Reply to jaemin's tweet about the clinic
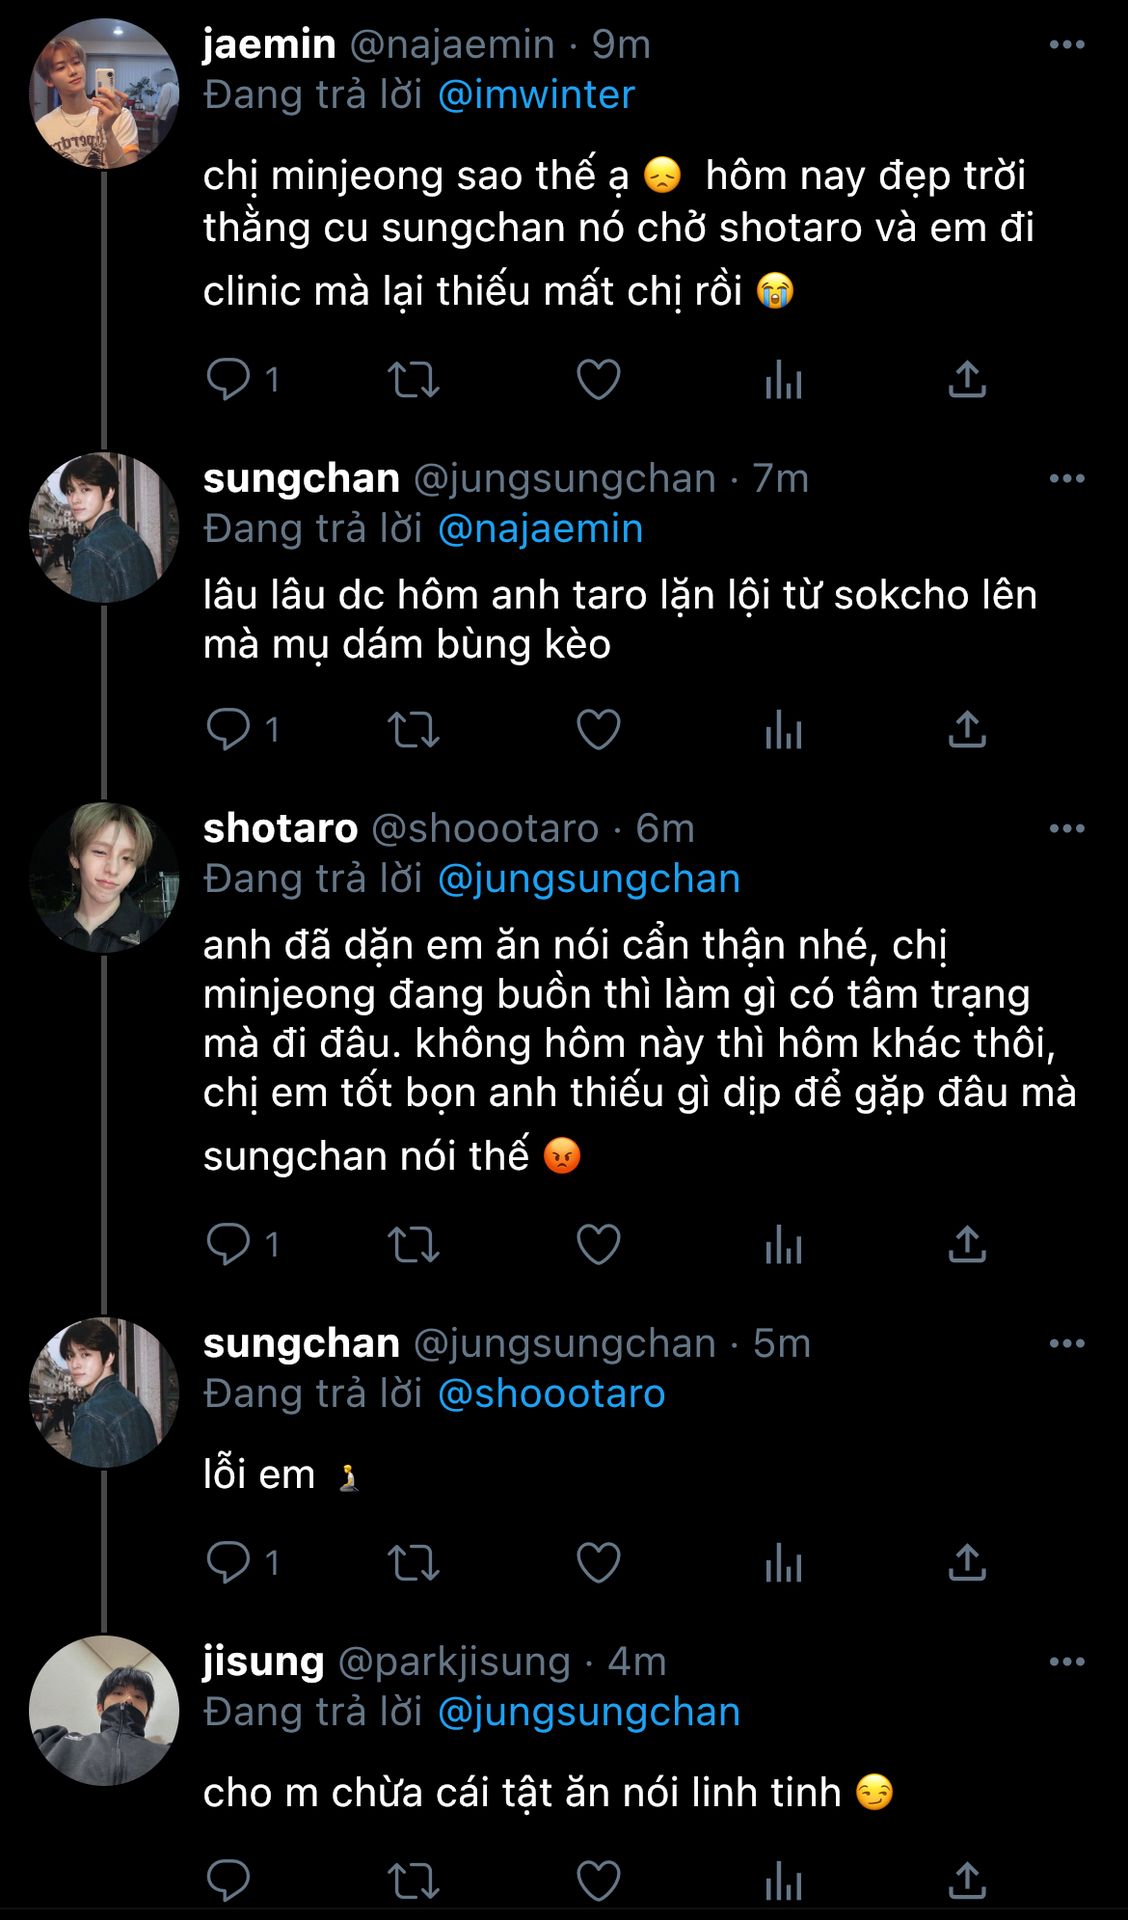Screen dimensions: 1128x1920 click(228, 380)
